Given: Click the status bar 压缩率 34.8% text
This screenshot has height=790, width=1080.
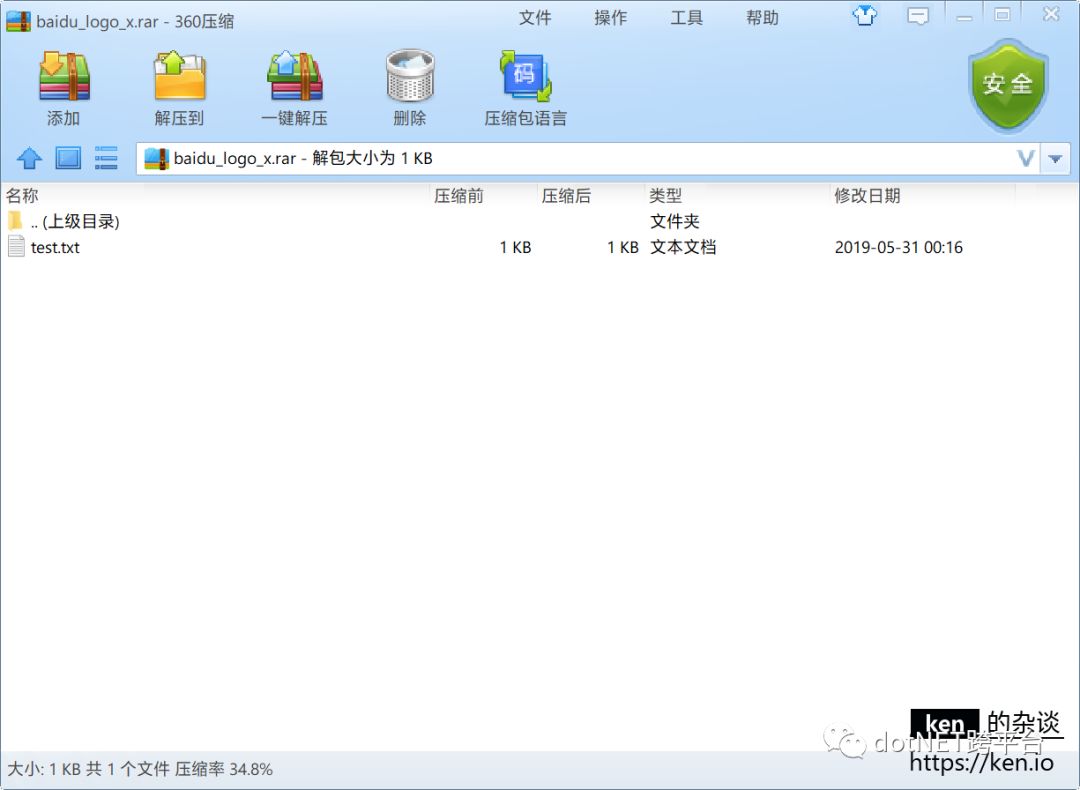Looking at the screenshot, I should (x=224, y=769).
